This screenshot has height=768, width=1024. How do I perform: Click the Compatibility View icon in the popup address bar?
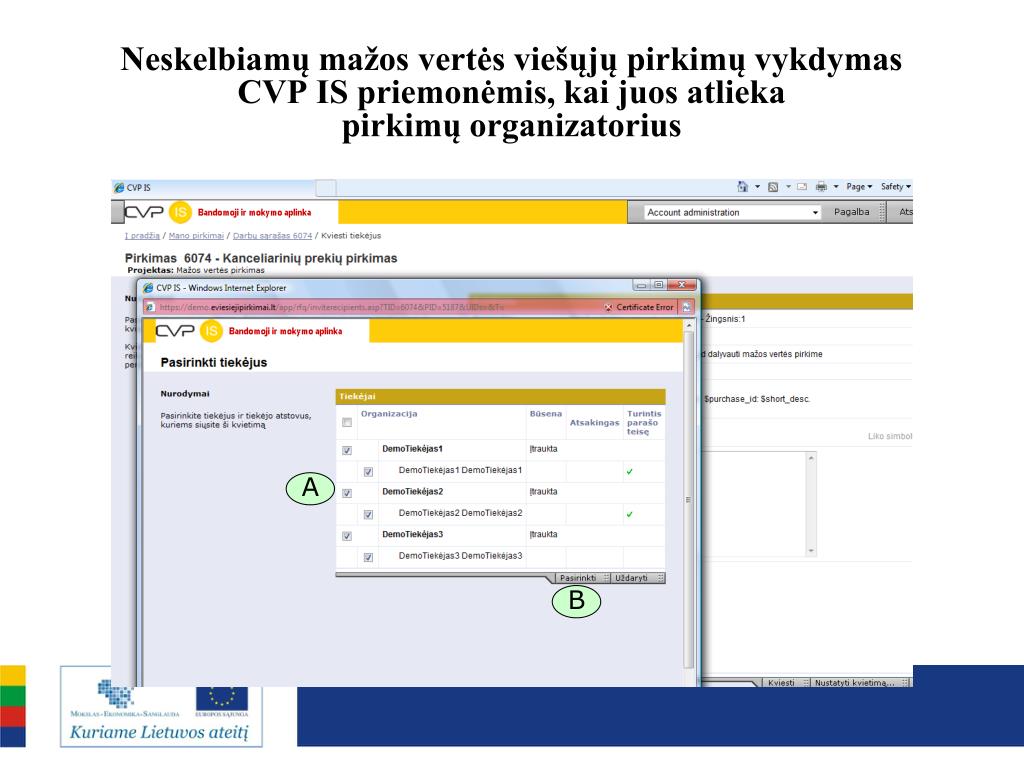pyautogui.click(x=687, y=307)
